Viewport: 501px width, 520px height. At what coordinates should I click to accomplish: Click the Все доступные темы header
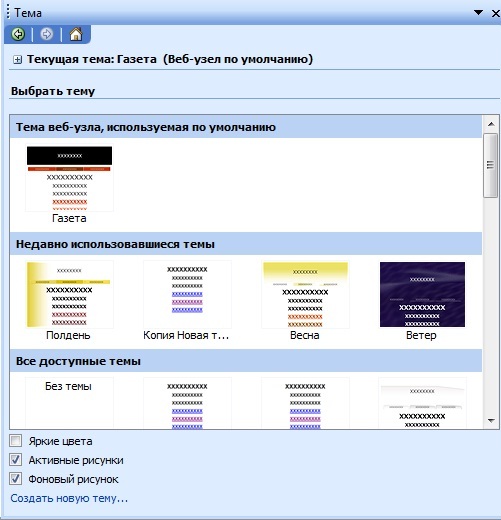tap(246, 361)
